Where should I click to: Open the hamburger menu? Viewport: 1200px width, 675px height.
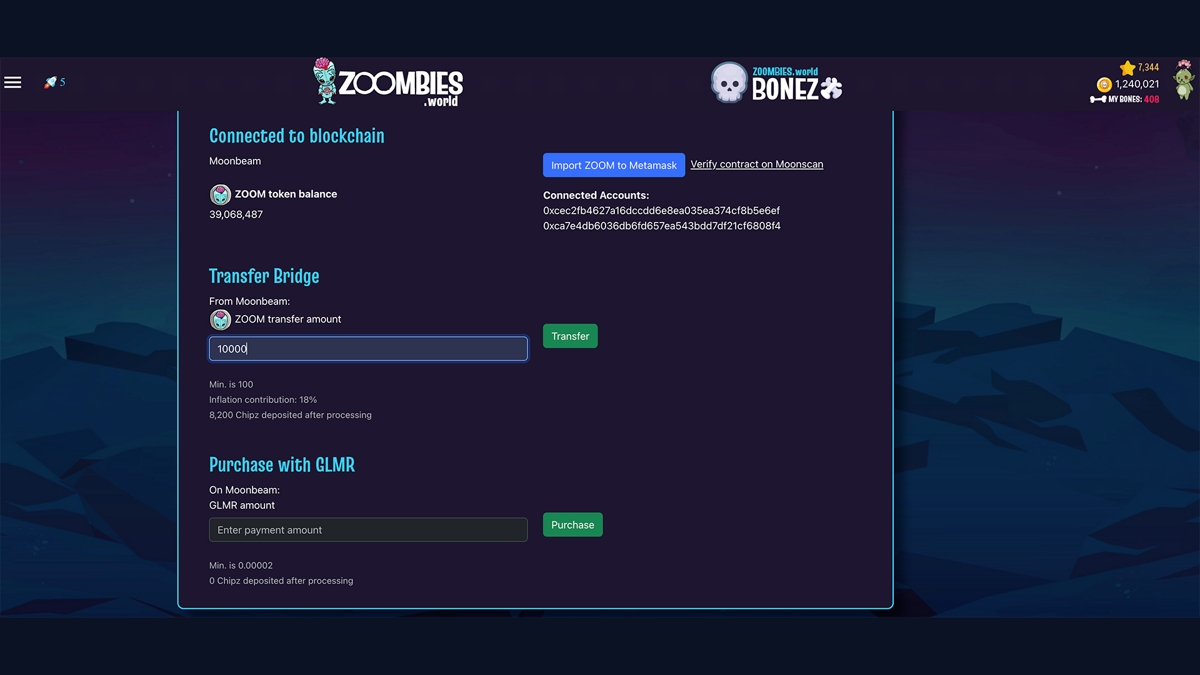13,82
